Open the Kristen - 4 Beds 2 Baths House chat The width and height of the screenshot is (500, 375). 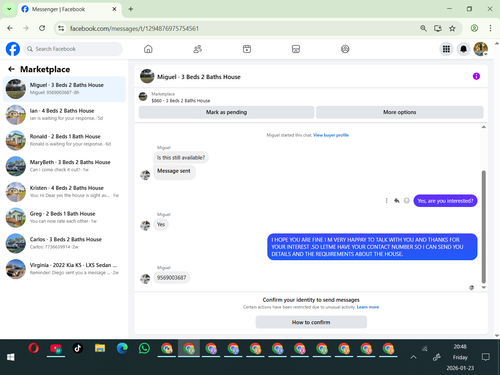pos(64,191)
